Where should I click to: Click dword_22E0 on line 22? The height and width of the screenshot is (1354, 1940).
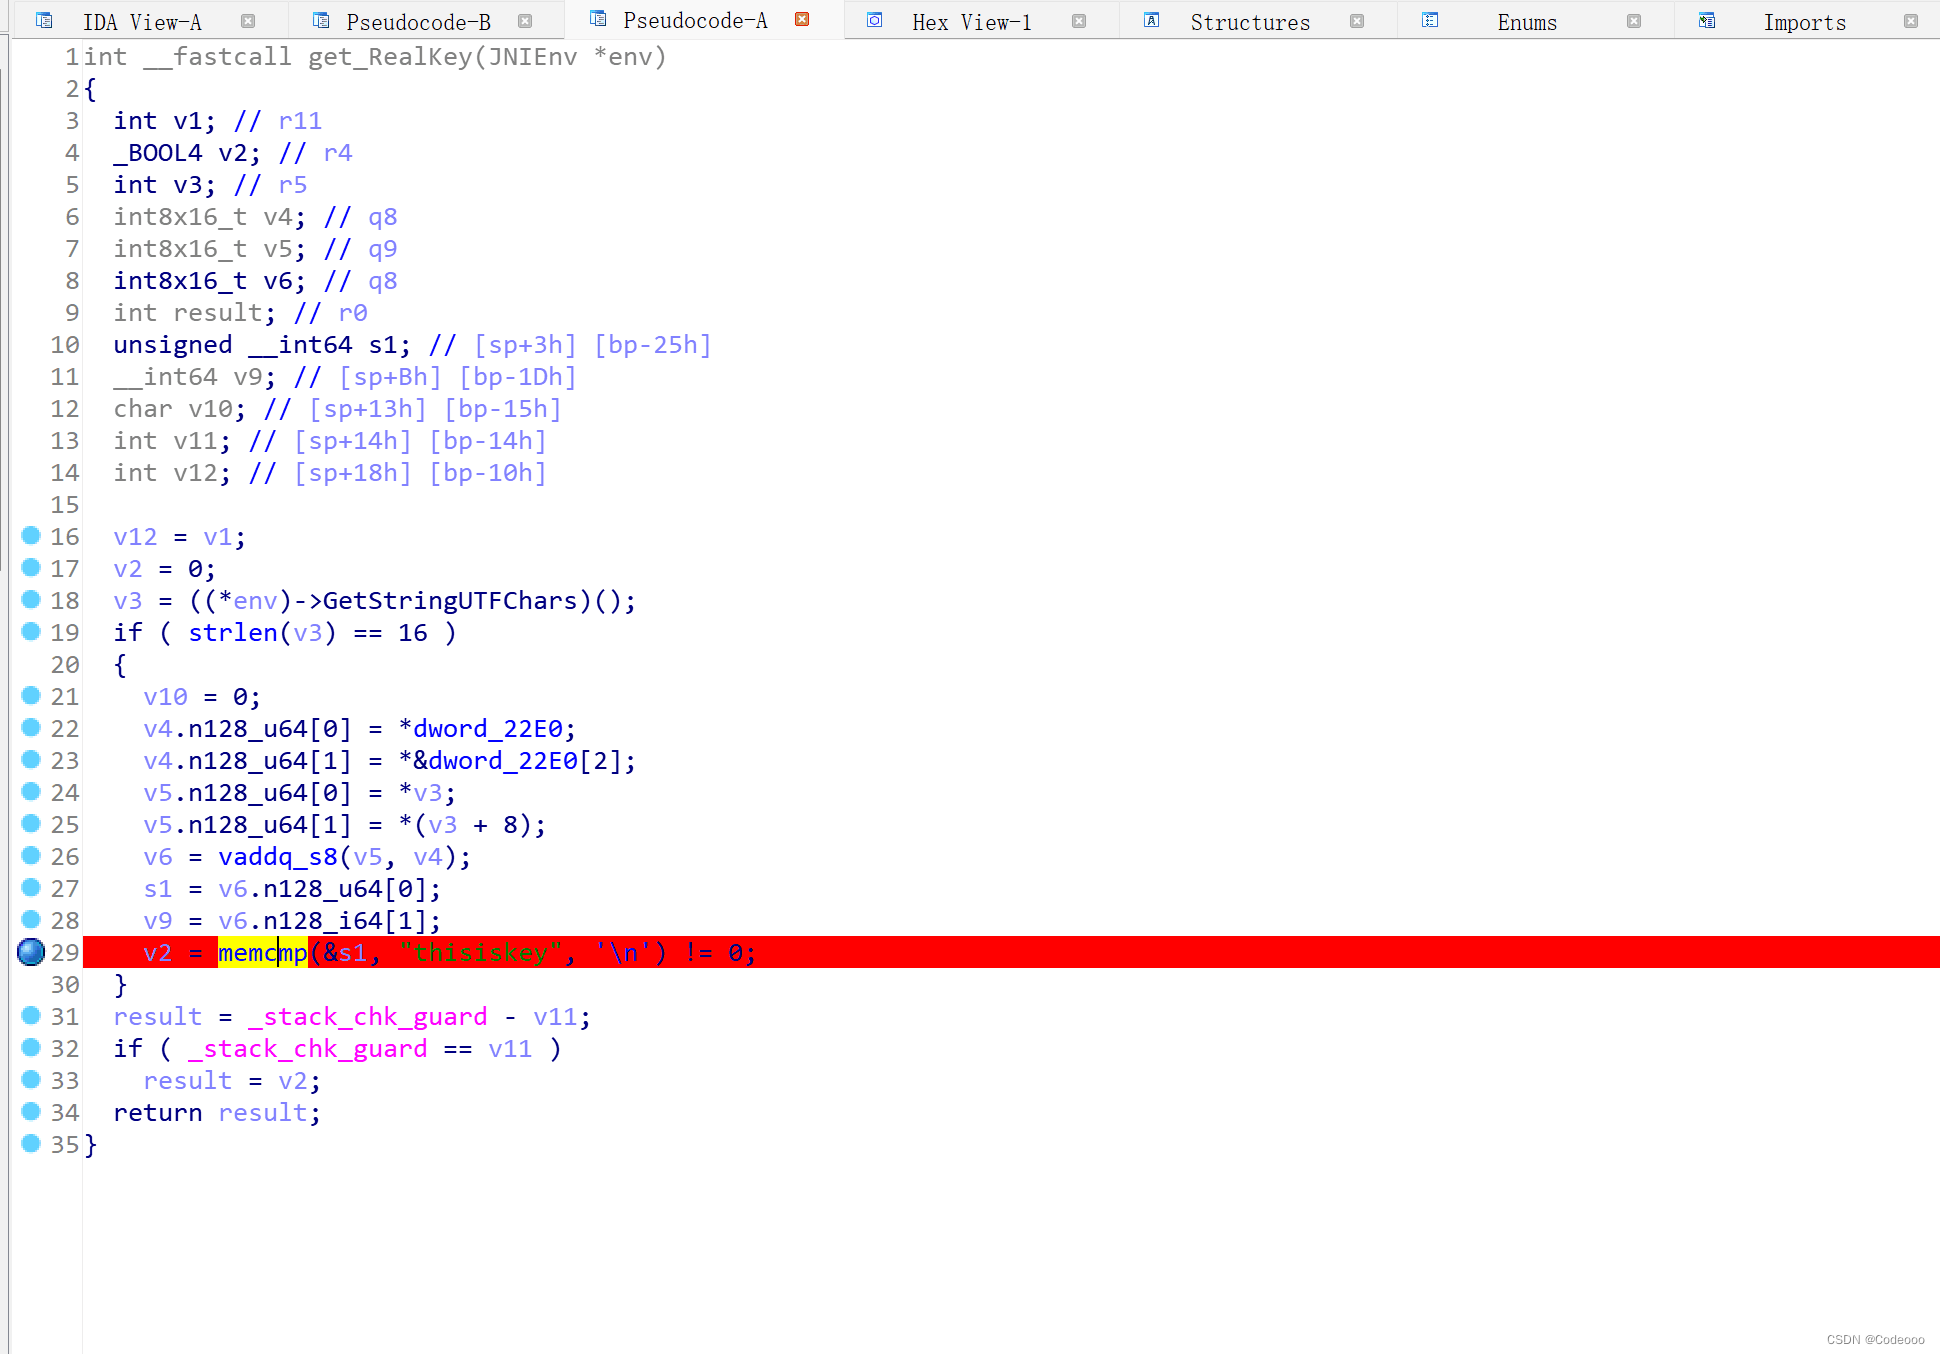(x=488, y=729)
